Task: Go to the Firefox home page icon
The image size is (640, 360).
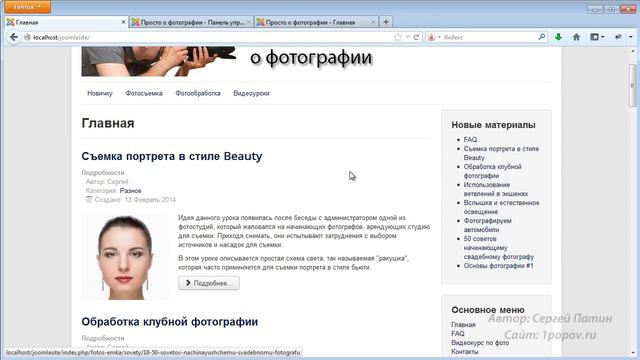Action: pyautogui.click(x=576, y=37)
